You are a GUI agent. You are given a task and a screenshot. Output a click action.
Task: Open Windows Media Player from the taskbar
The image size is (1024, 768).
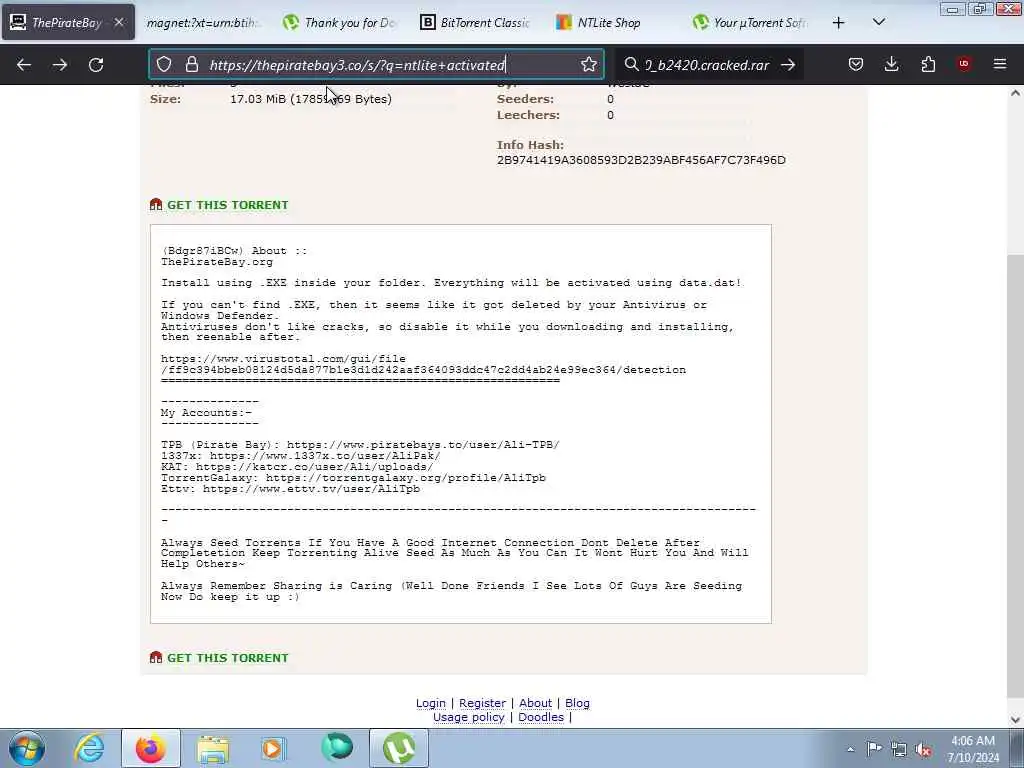click(274, 748)
